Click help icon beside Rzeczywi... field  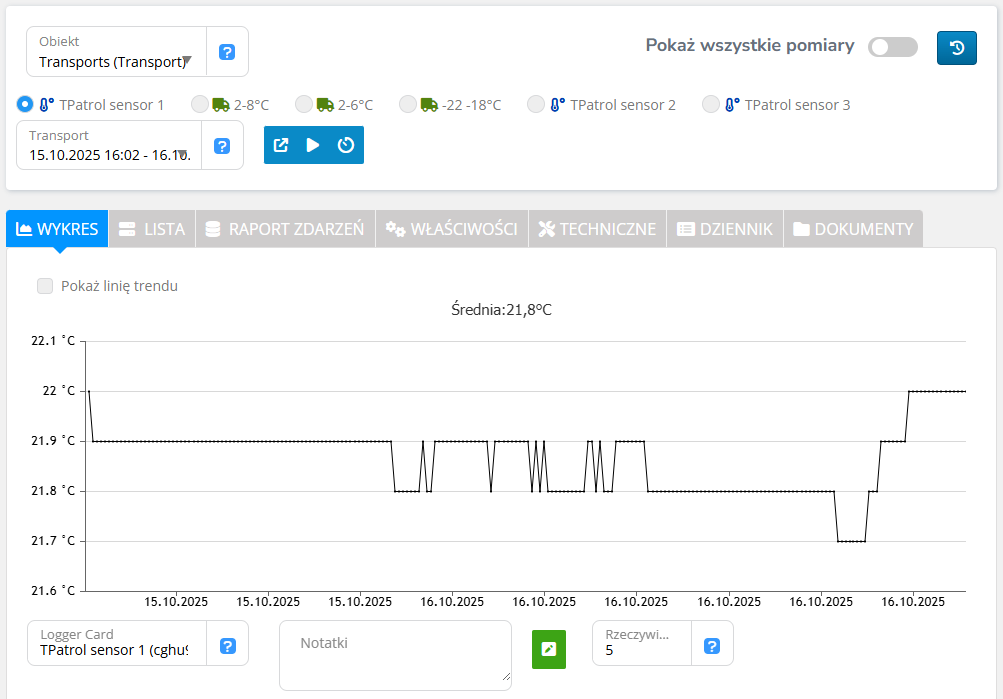[x=712, y=646]
